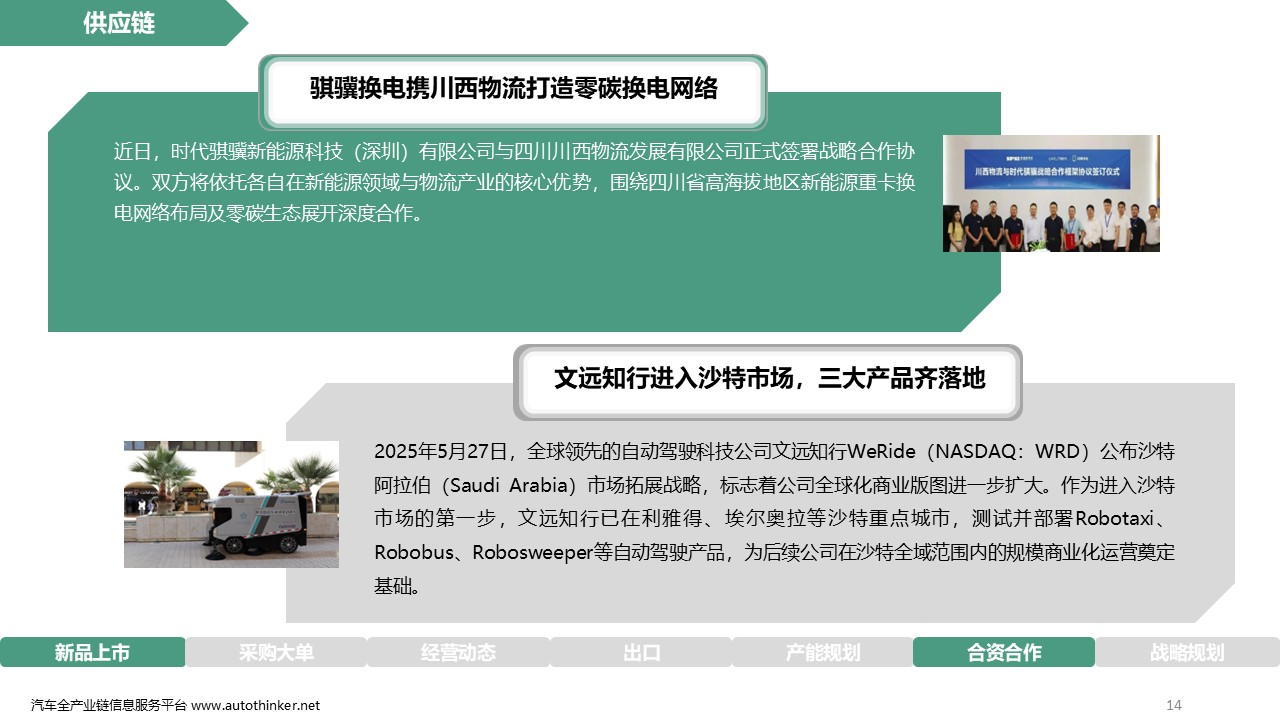
Task: Go to the 经营动态 tab
Action: (x=458, y=653)
